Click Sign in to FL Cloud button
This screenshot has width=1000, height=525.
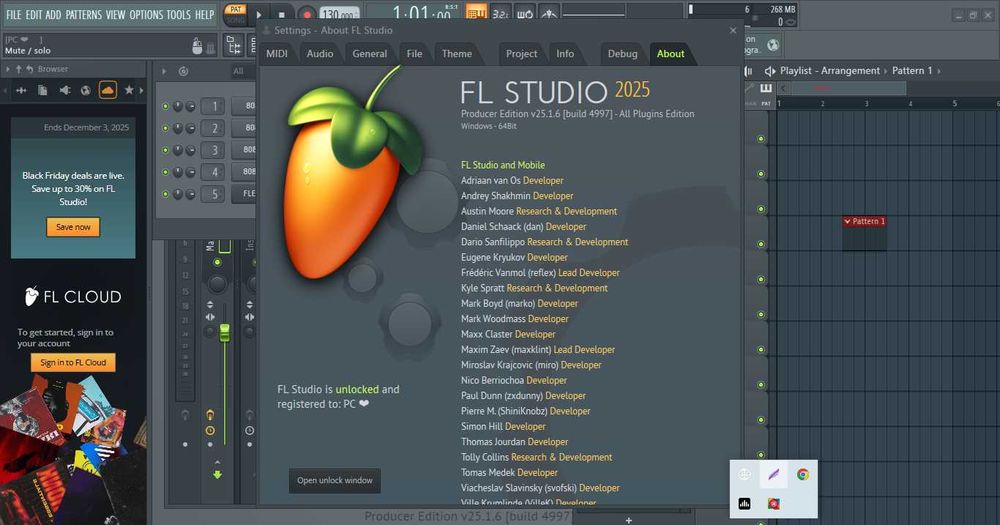point(73,362)
